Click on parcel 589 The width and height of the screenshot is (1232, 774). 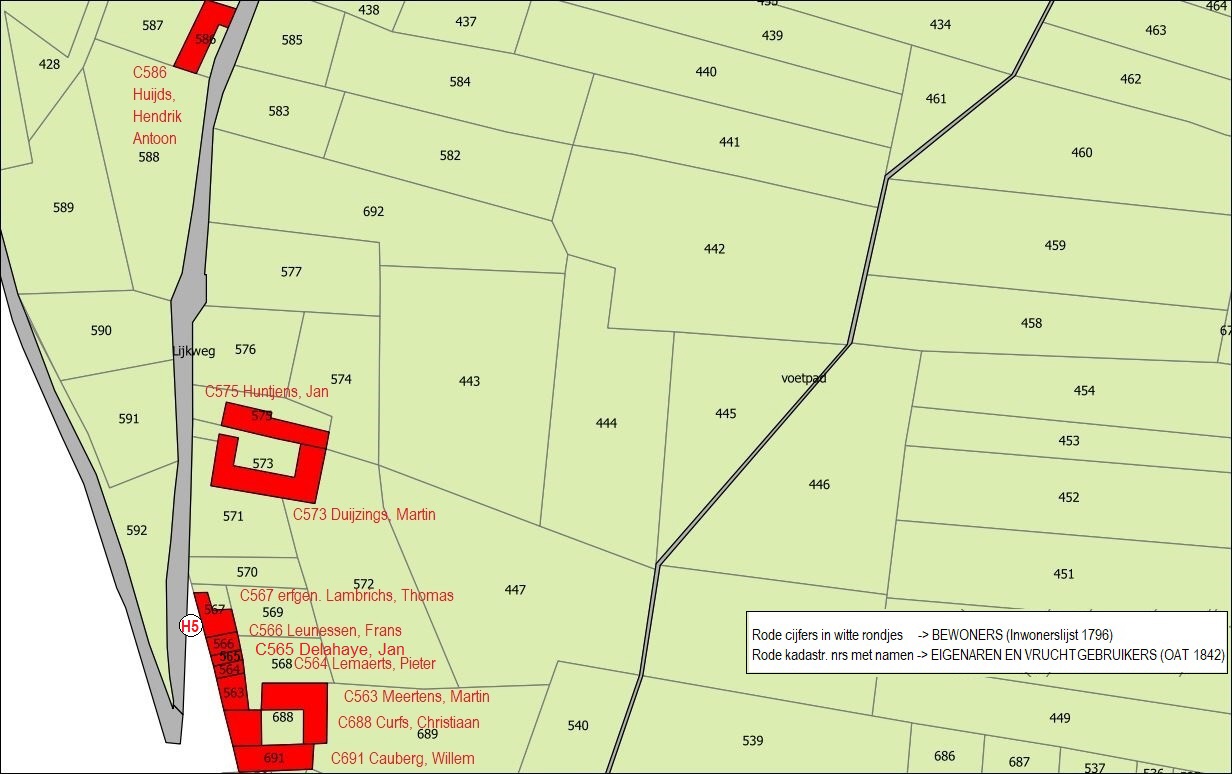click(63, 208)
